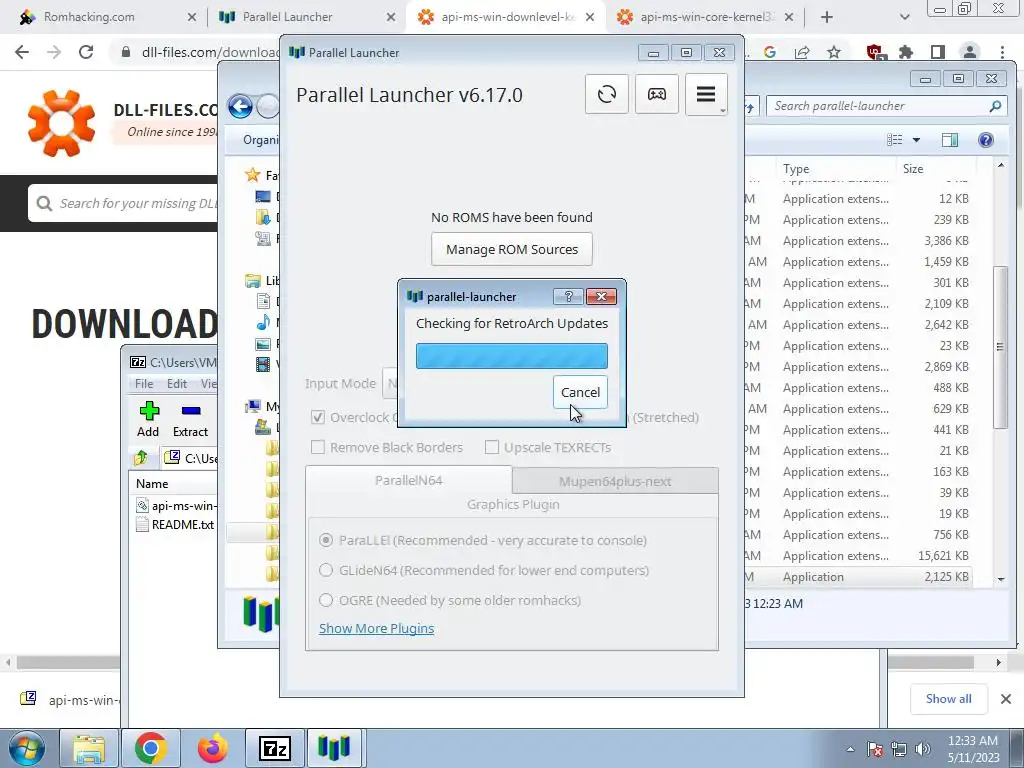Bookmark the page with the star icon
Image resolution: width=1024 pixels, height=768 pixels.
click(834, 52)
